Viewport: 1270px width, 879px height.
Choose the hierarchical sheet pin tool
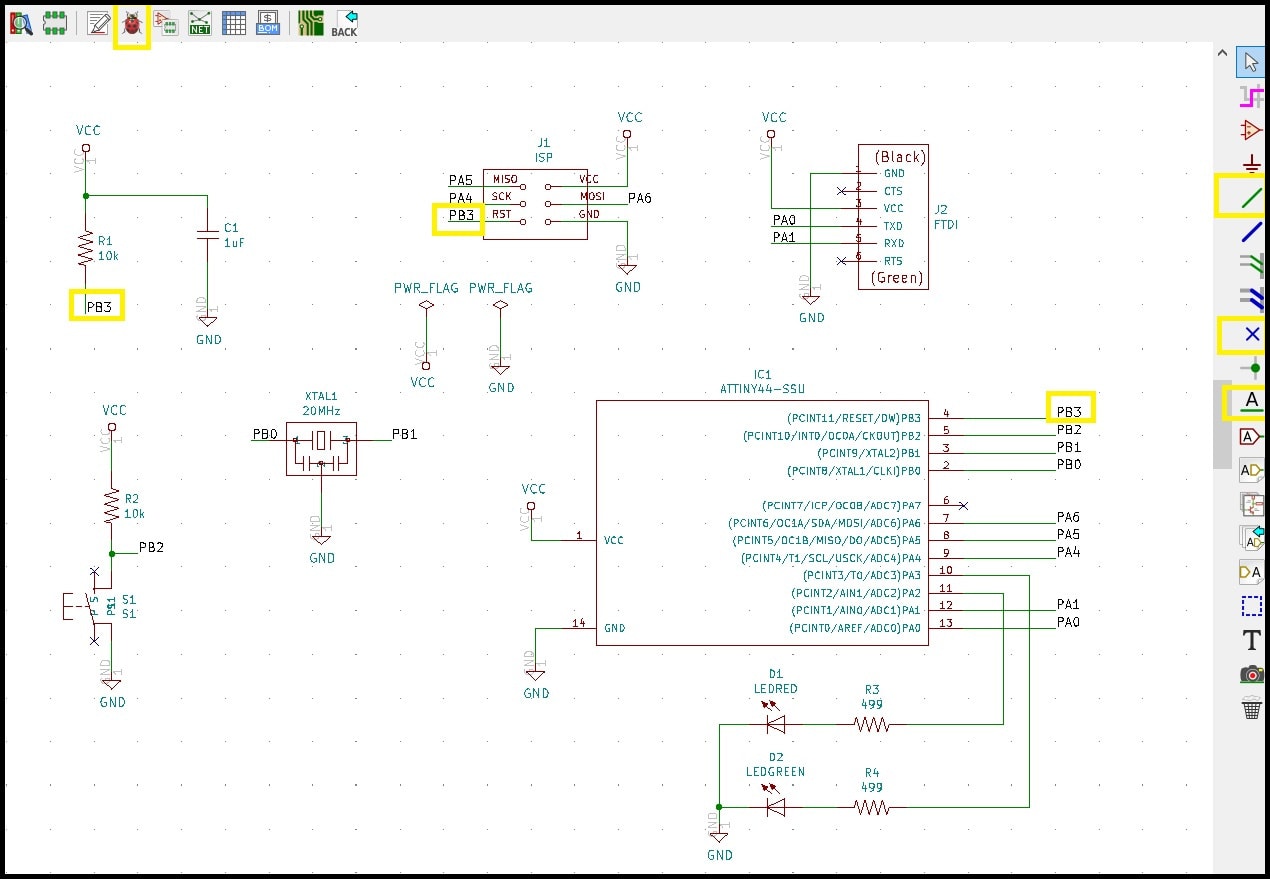pyautogui.click(x=1251, y=572)
